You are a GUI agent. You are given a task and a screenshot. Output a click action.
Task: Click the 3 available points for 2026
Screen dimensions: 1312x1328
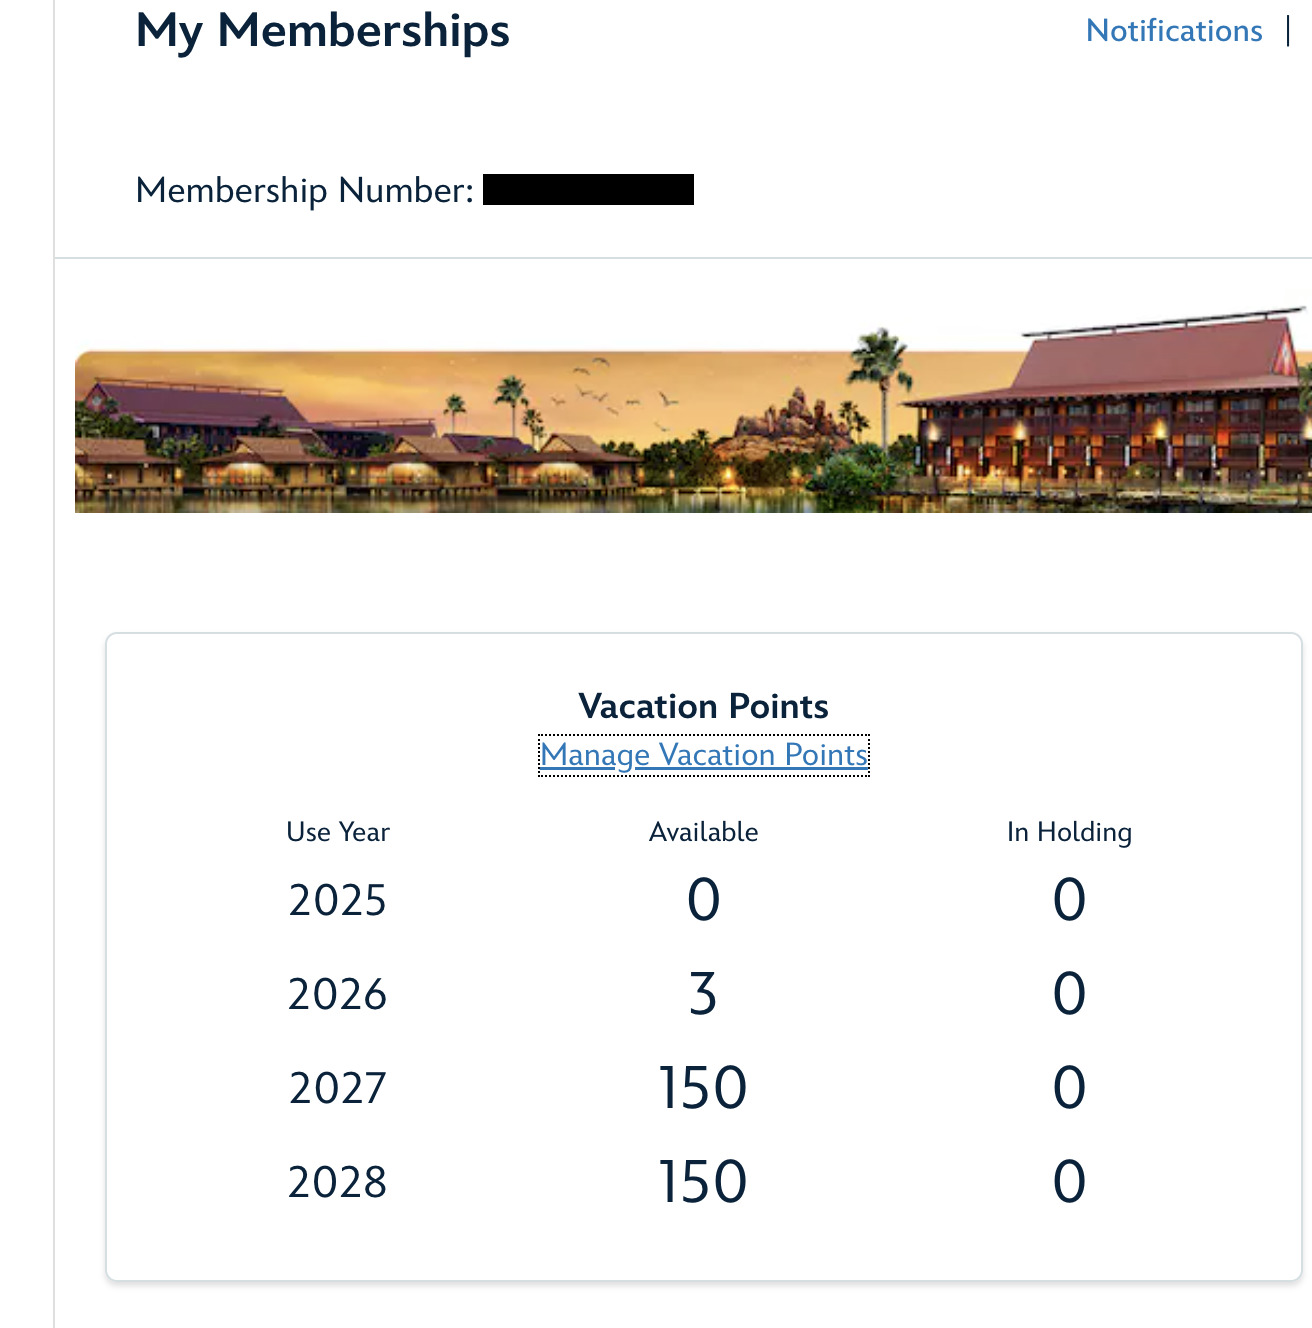pyautogui.click(x=703, y=994)
